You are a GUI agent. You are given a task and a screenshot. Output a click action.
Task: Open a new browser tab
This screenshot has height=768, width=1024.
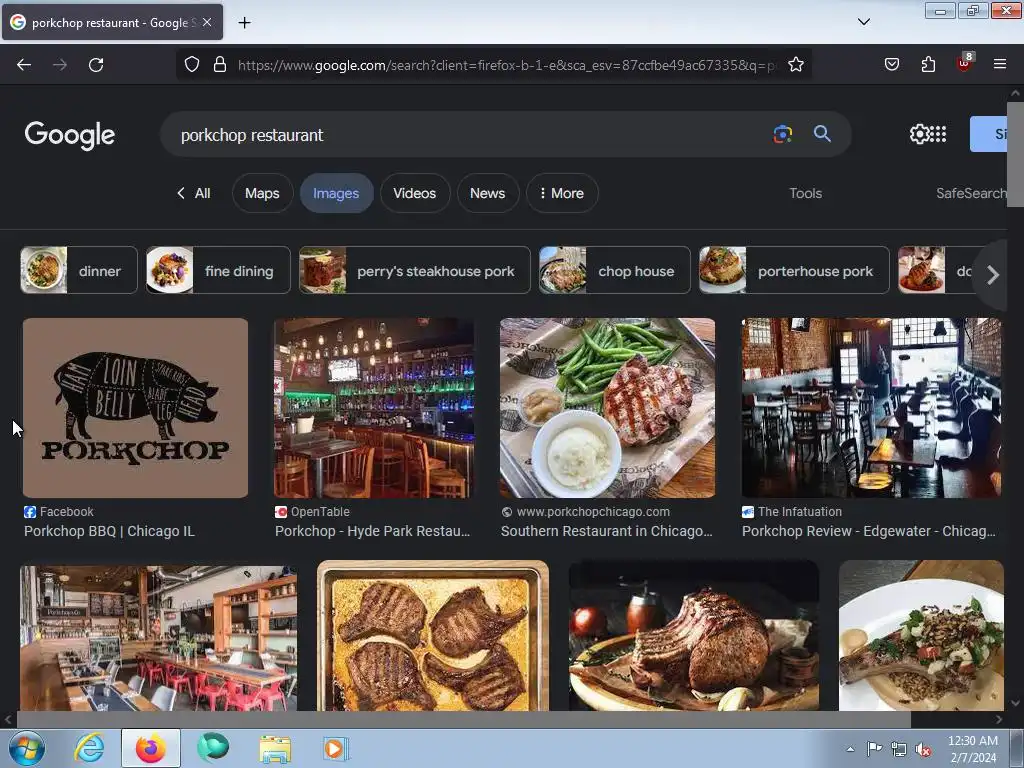coord(244,23)
